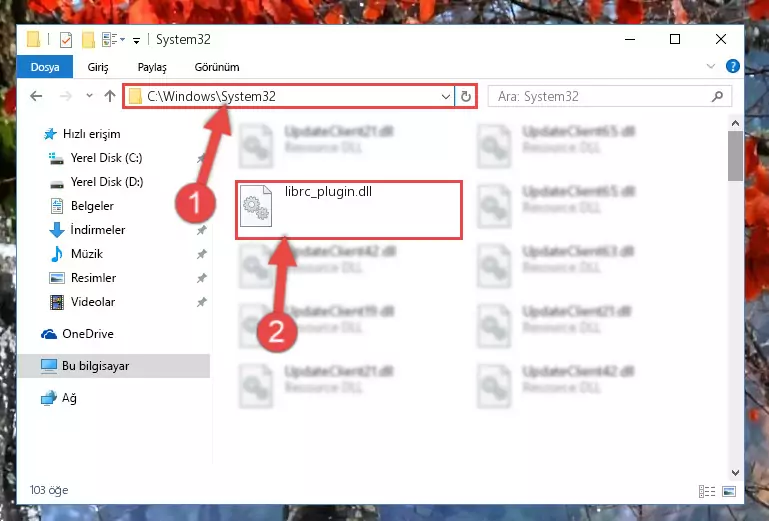Open the Dosya menu tab
The image size is (769, 521).
(45, 67)
